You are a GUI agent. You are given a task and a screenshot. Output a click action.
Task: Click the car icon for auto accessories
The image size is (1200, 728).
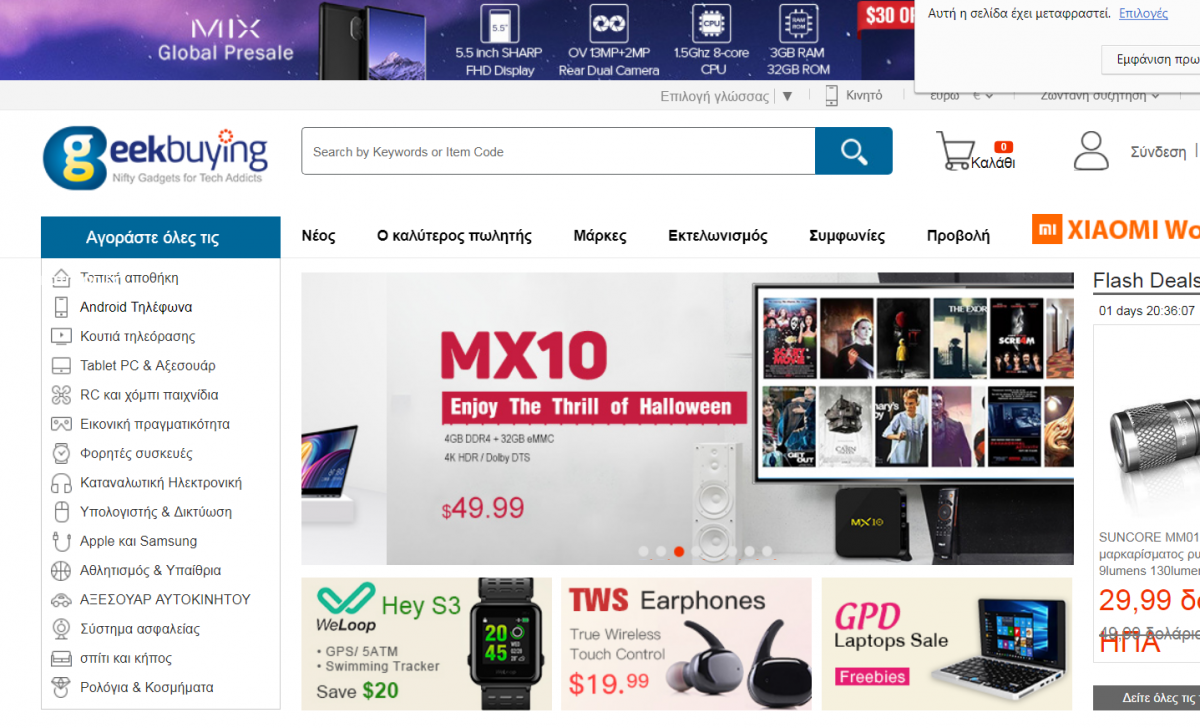pyautogui.click(x=61, y=600)
